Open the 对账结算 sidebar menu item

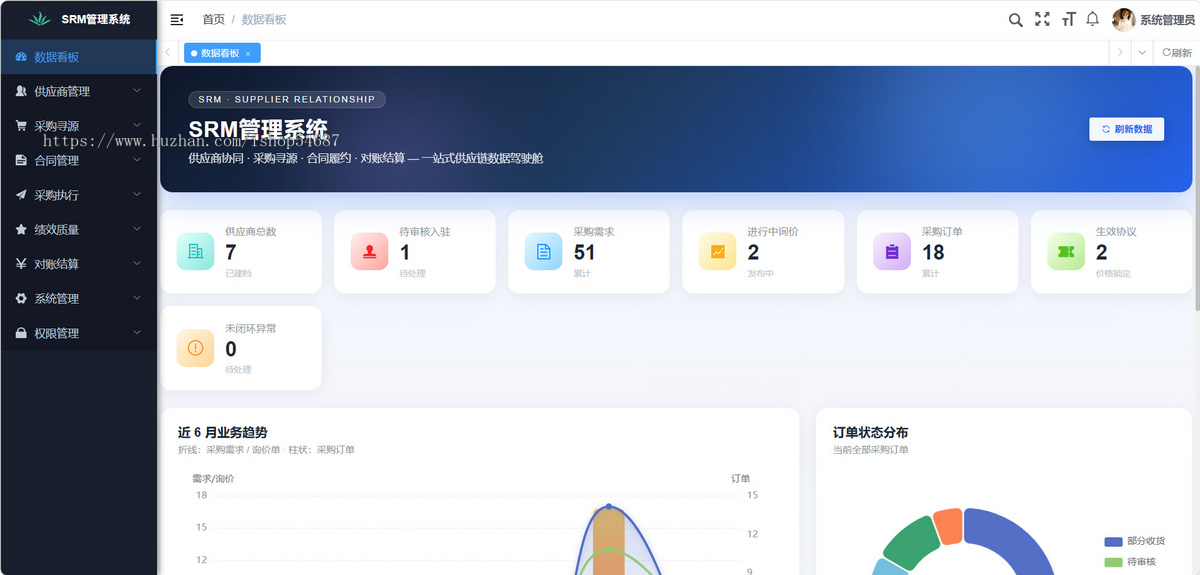tap(78, 264)
